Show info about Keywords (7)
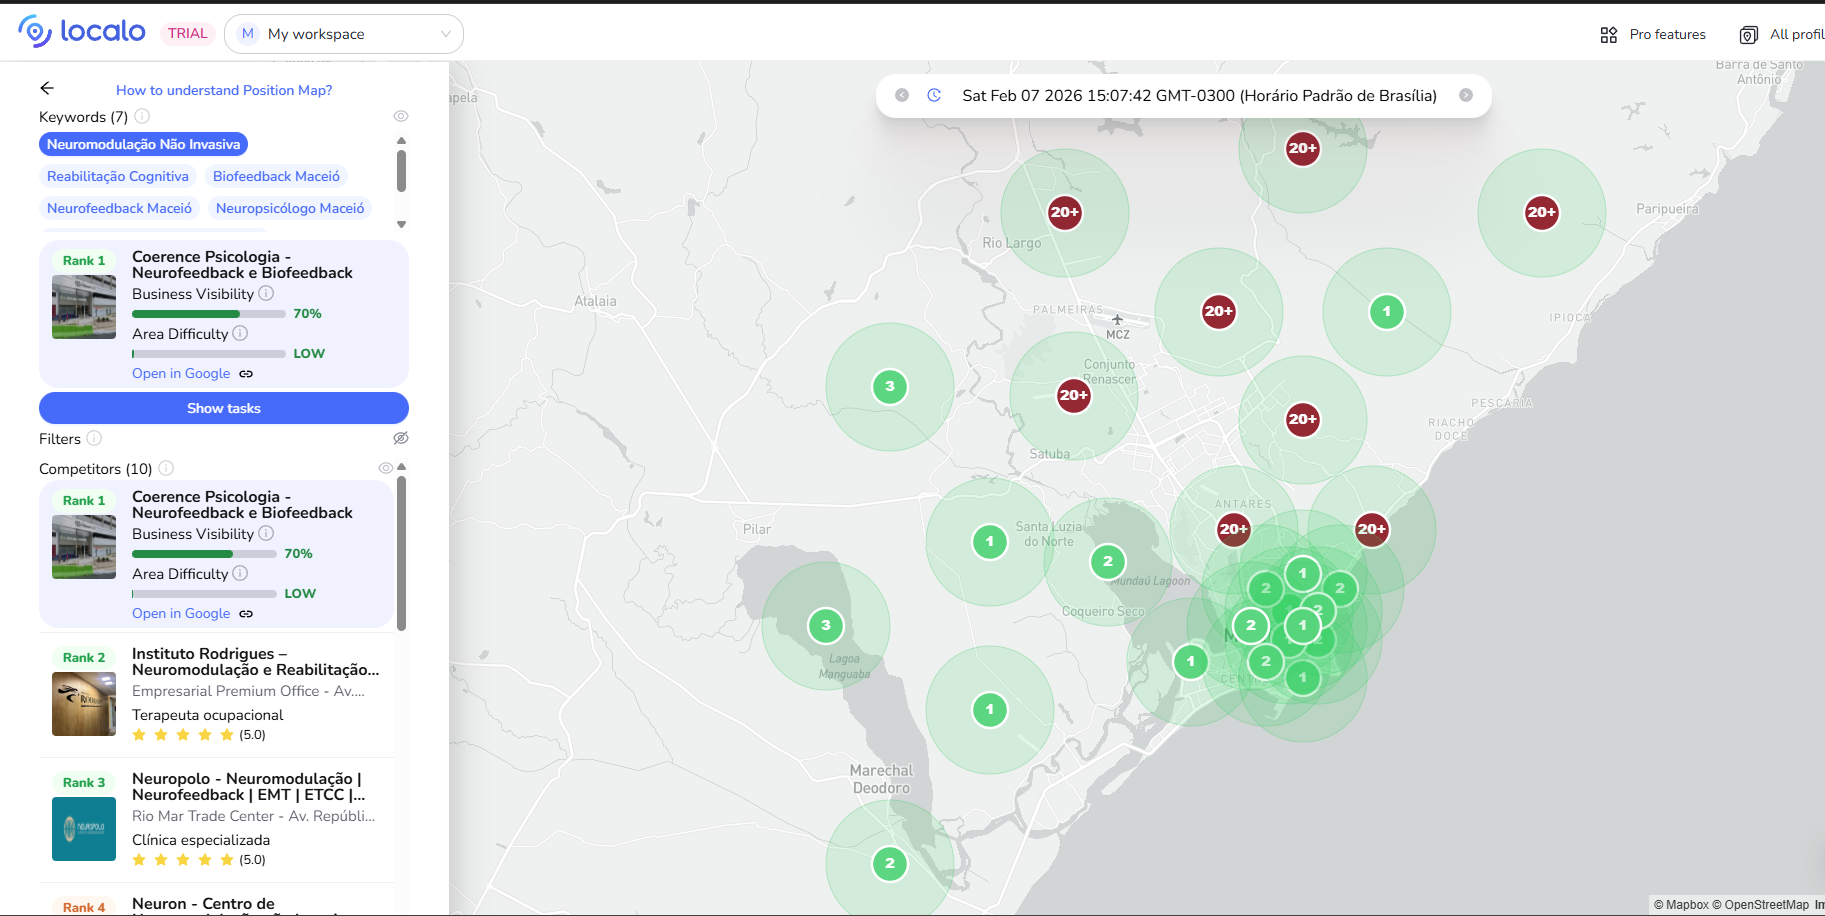Image resolution: width=1825 pixels, height=916 pixels. pyautogui.click(x=142, y=116)
